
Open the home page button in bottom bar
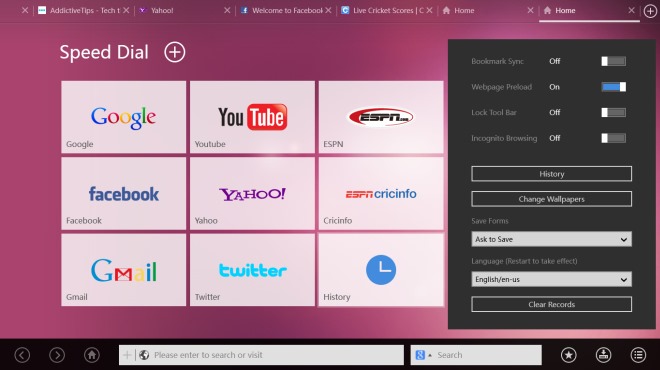pyautogui.click(x=91, y=355)
